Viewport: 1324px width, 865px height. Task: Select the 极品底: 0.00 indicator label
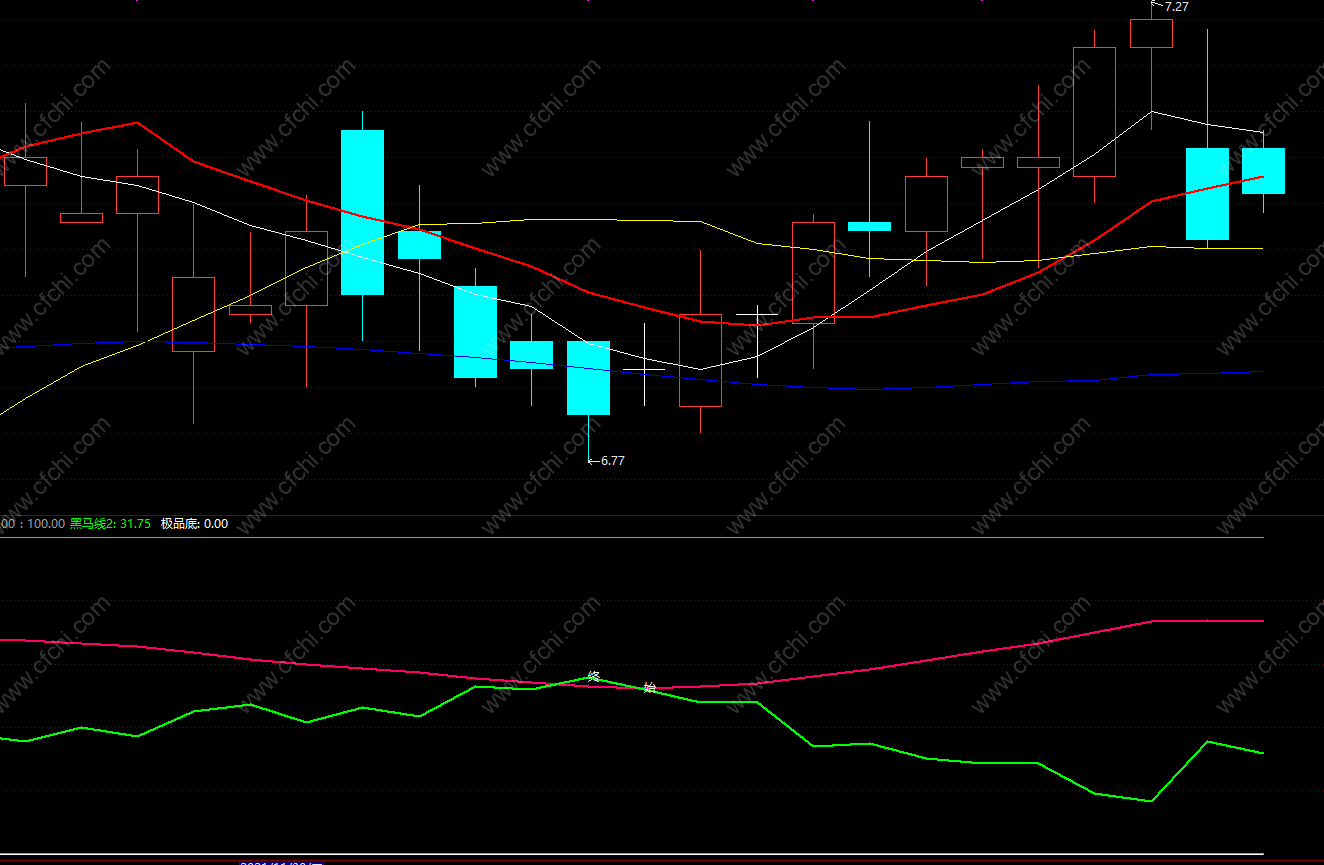(194, 524)
